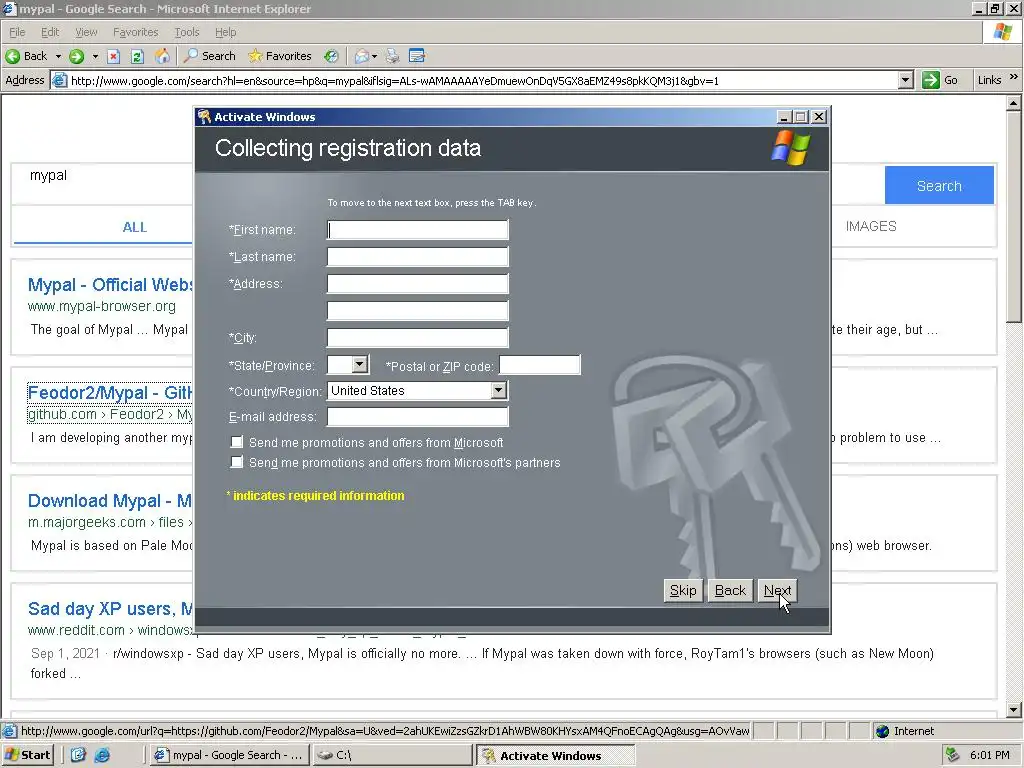
Task: Switch to mypal - Google Search taskbar button
Action: (229, 755)
